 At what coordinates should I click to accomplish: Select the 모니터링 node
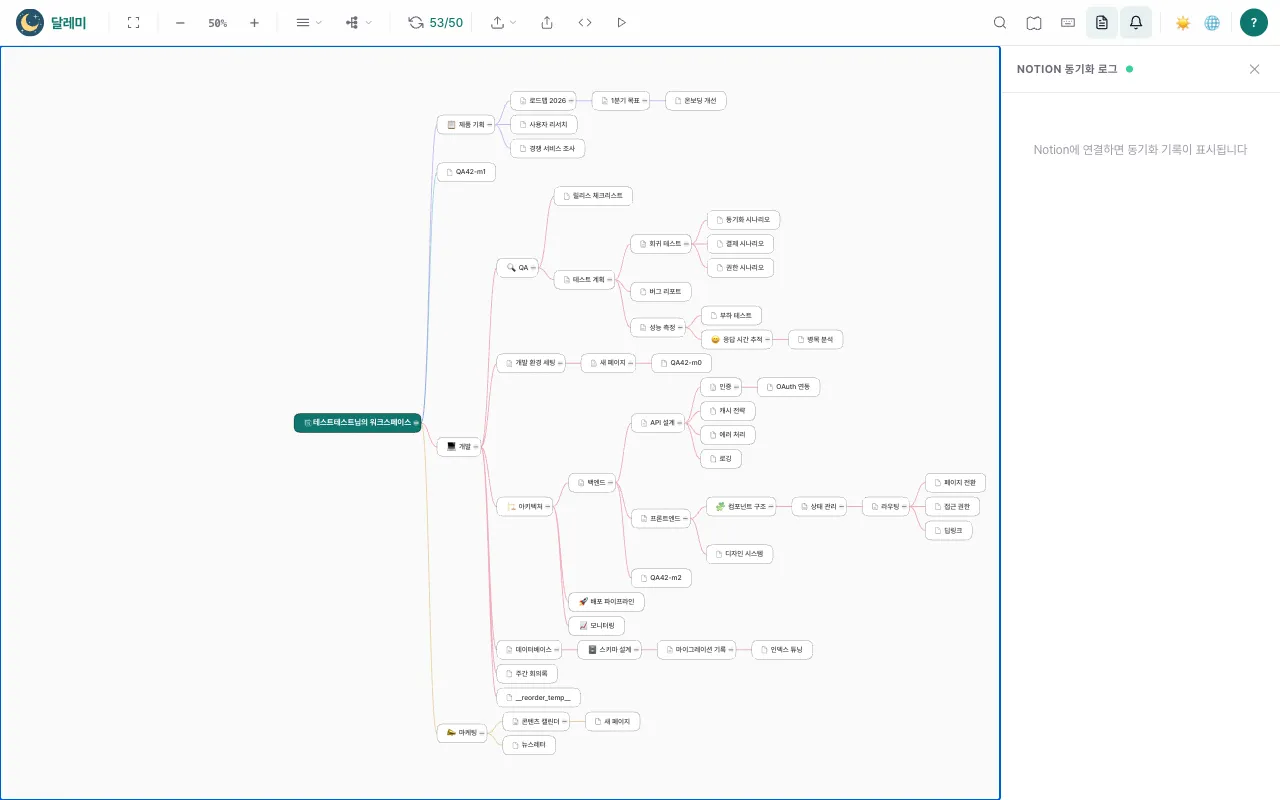click(596, 626)
